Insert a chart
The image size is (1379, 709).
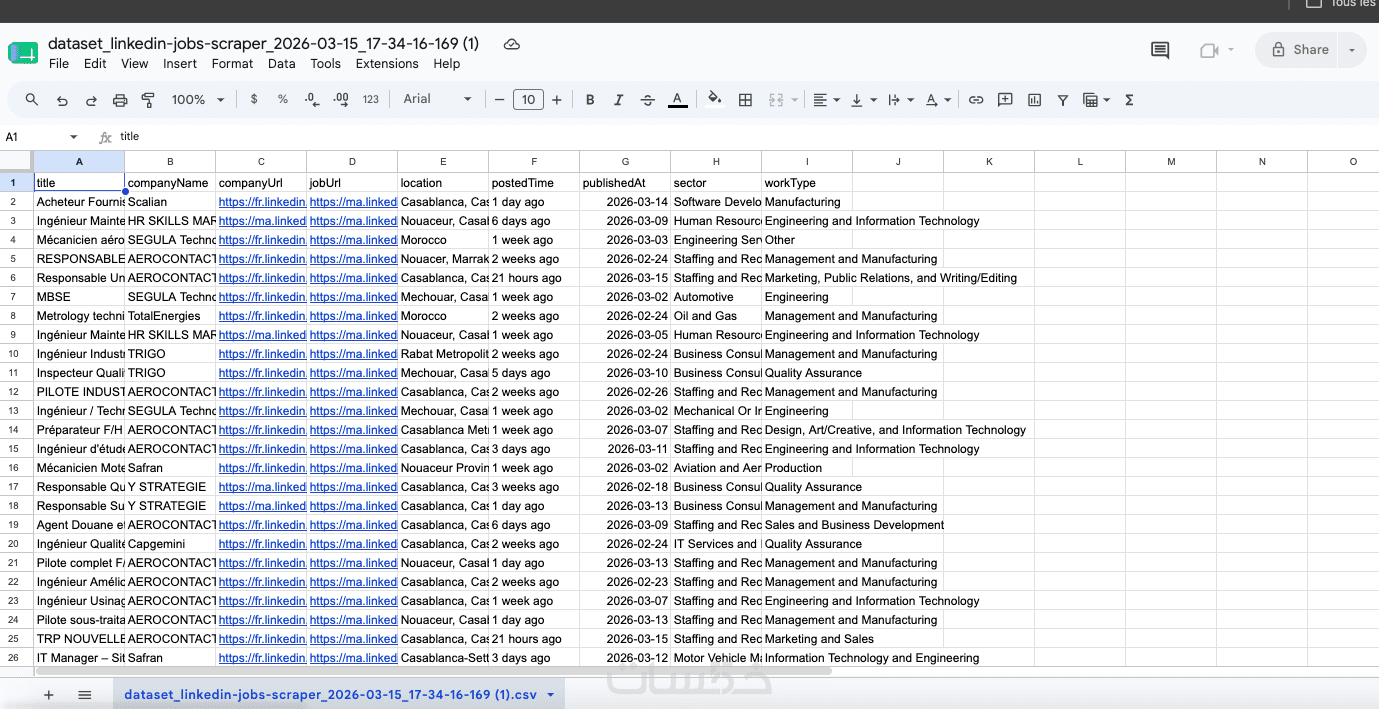tap(1034, 100)
